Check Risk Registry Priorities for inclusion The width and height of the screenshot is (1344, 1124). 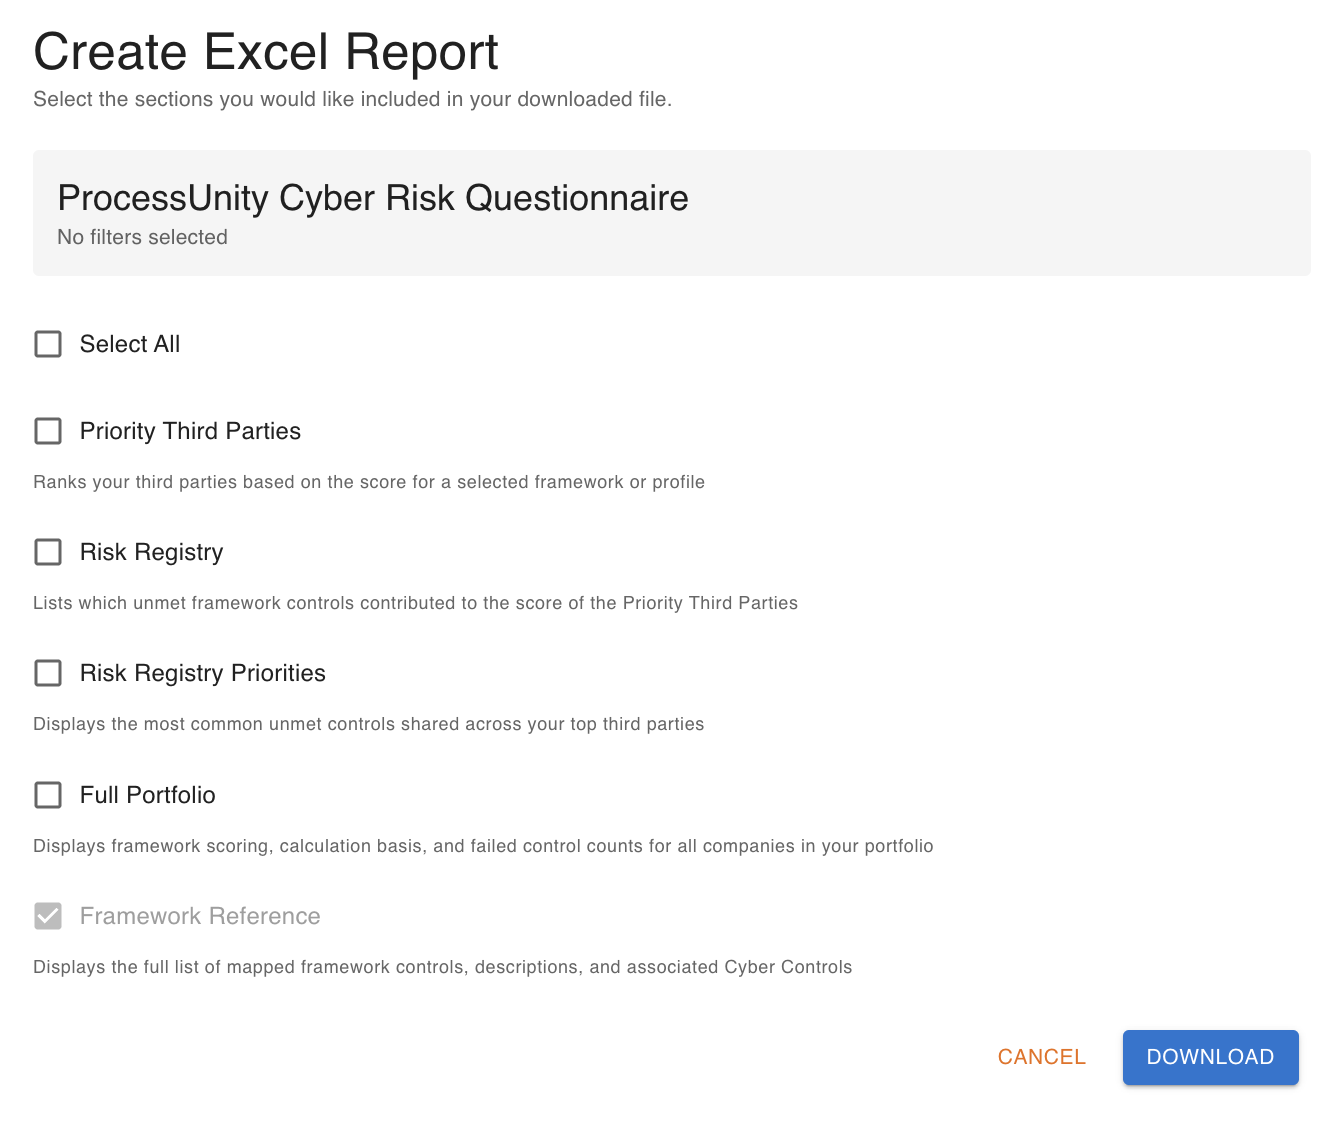48,673
